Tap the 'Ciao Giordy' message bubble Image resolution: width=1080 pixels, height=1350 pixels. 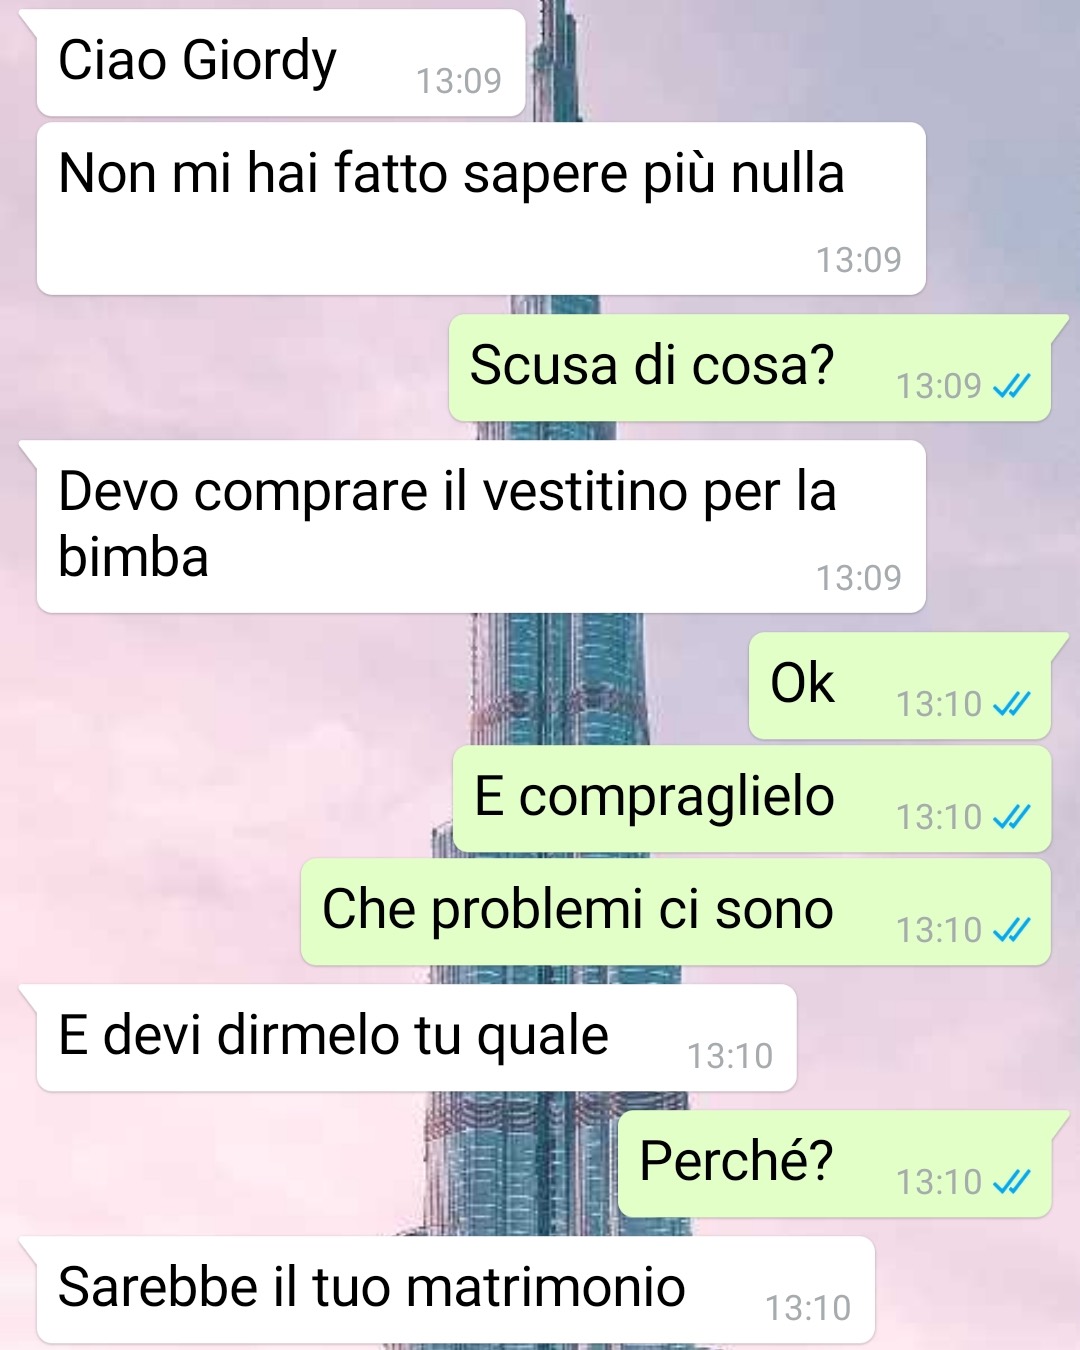(280, 63)
